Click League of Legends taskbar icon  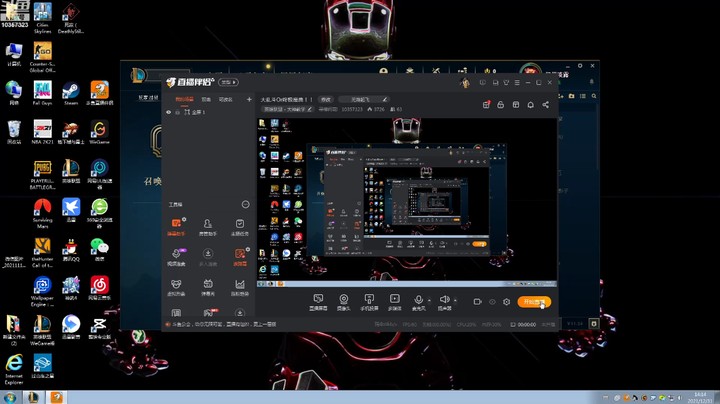point(34,397)
